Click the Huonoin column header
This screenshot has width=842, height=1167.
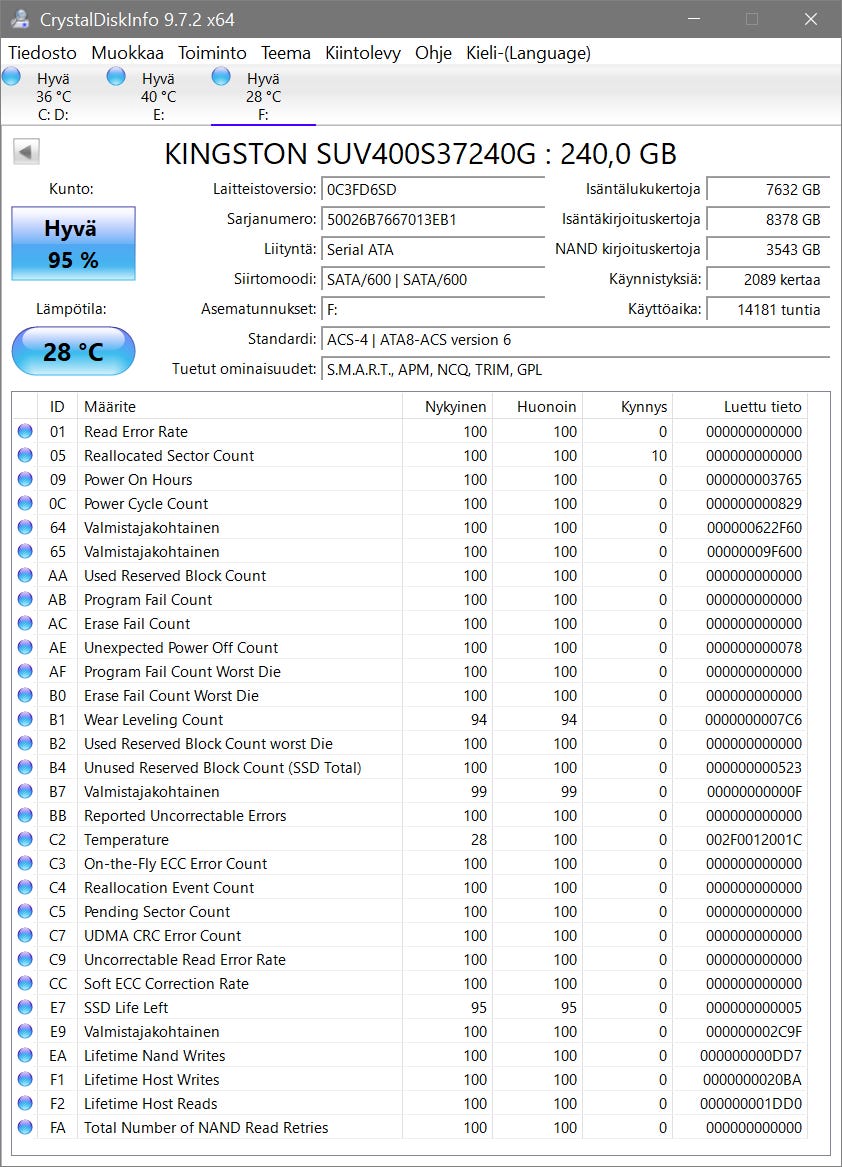[x=537, y=406]
